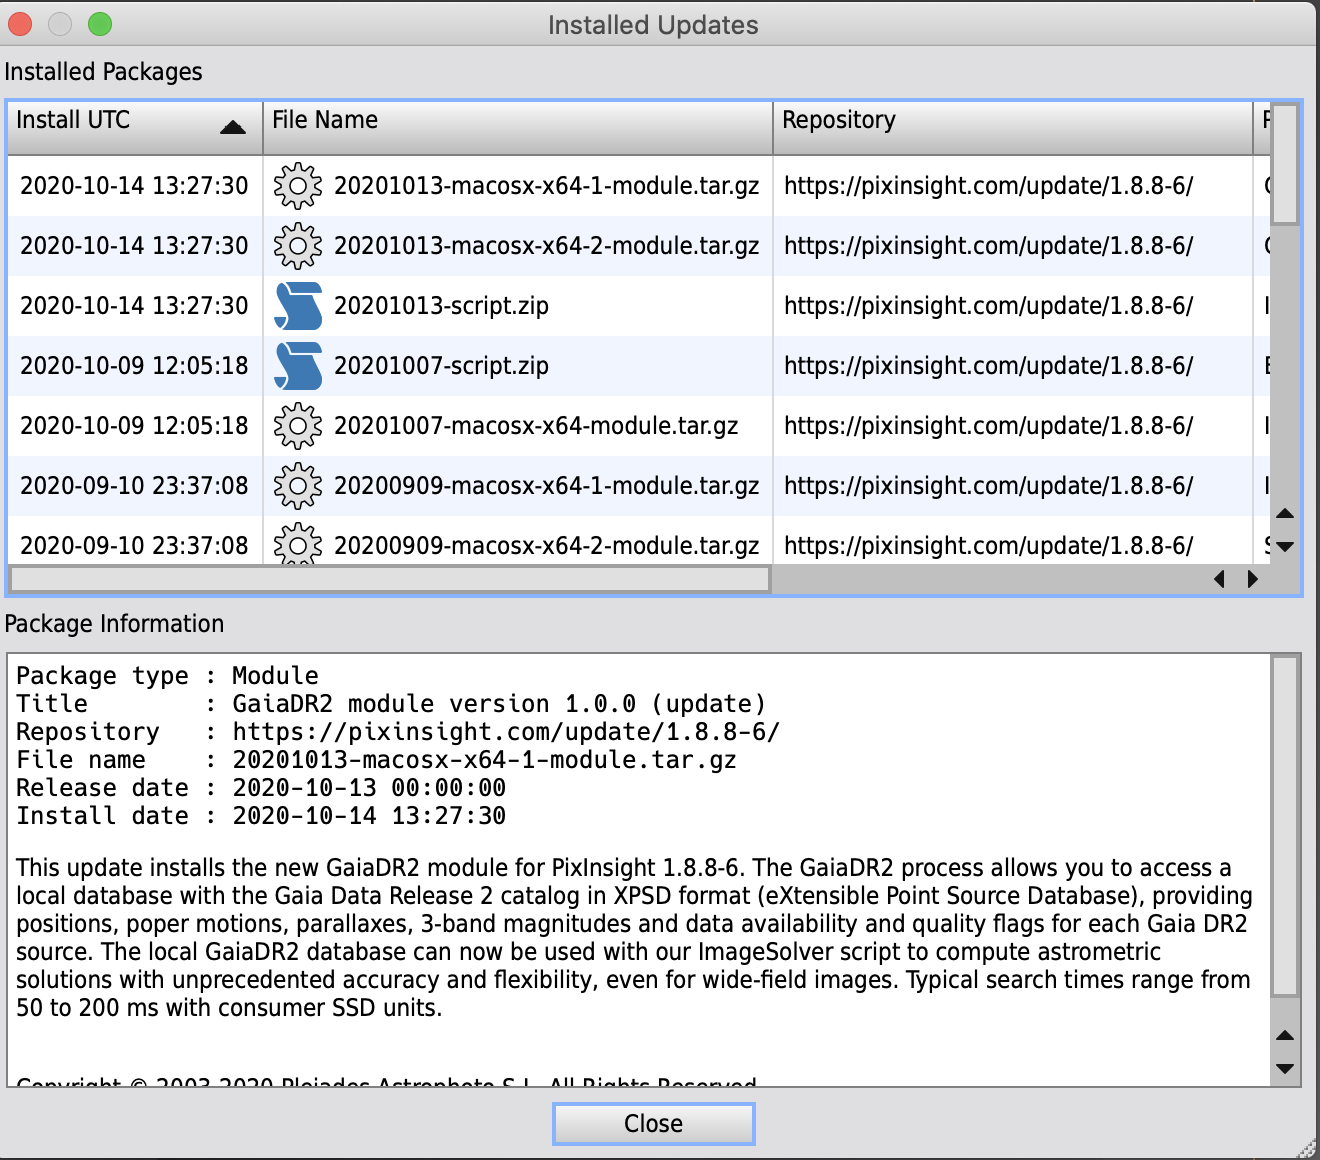Select file name 20200909-macosx-x64-1-module.tar.gz
Screen dimensions: 1320x1160
pyautogui.click(x=546, y=486)
